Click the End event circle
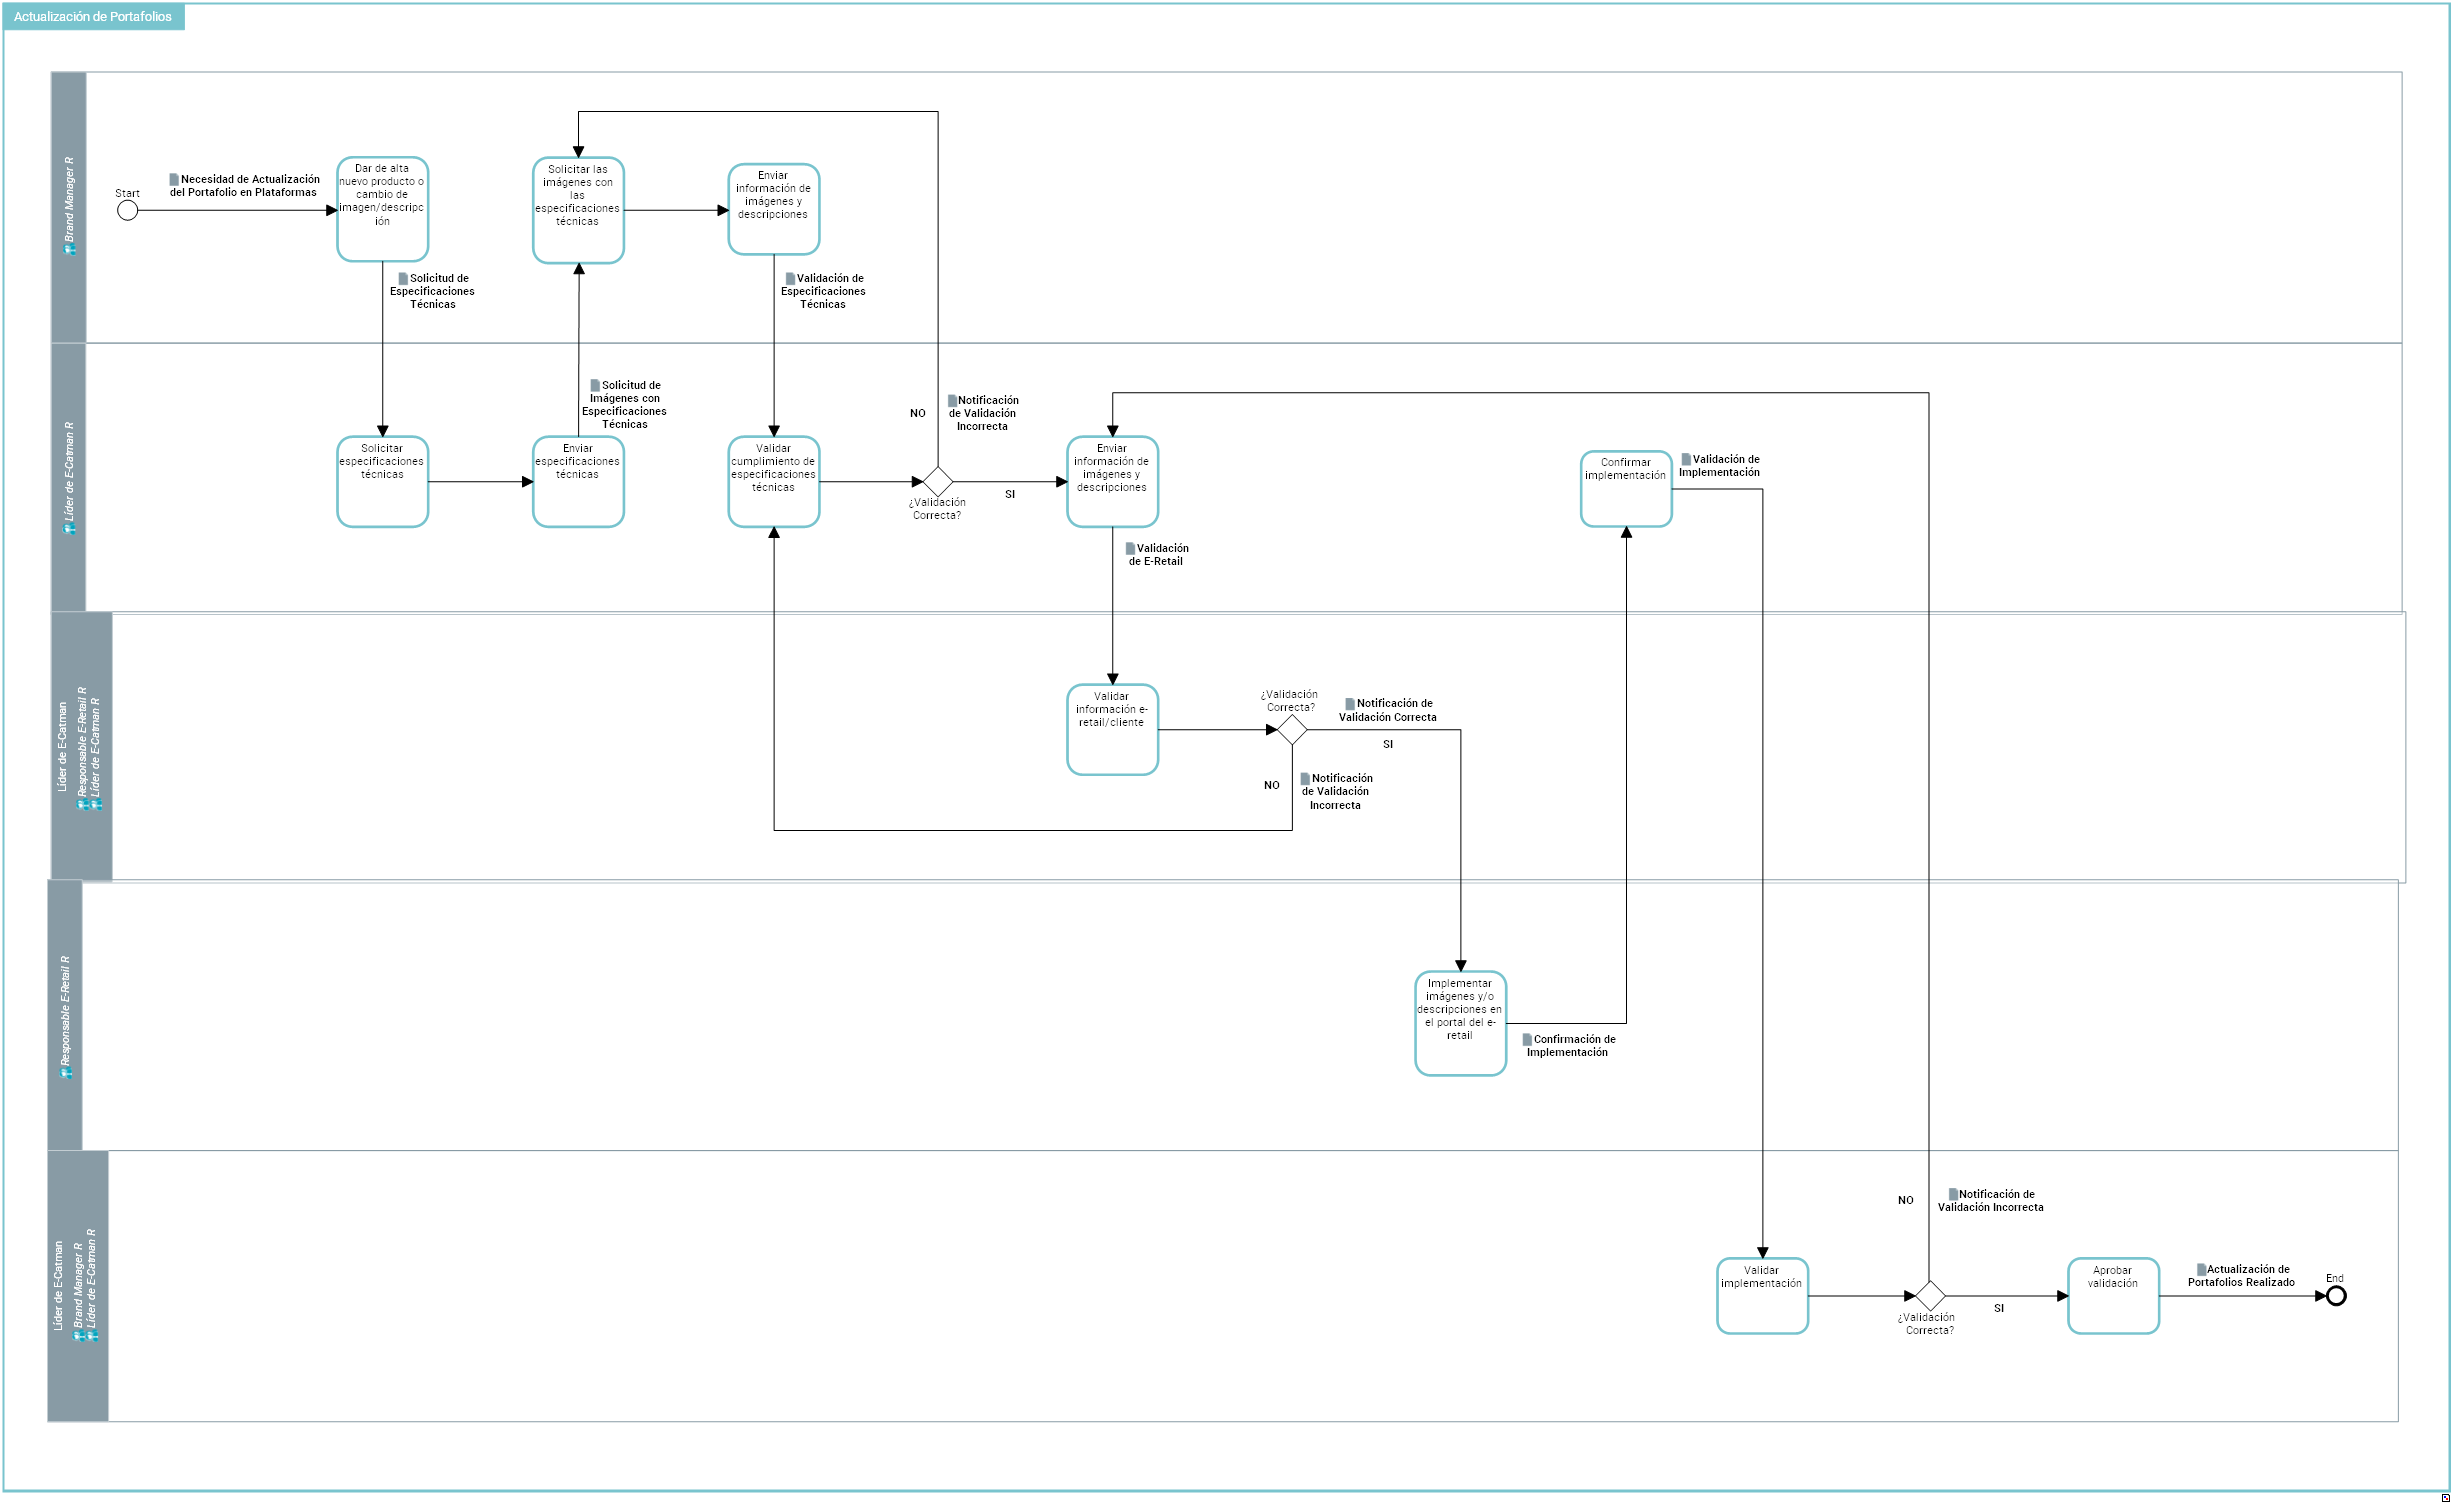The height and width of the screenshot is (1503, 2451). click(x=2336, y=1296)
